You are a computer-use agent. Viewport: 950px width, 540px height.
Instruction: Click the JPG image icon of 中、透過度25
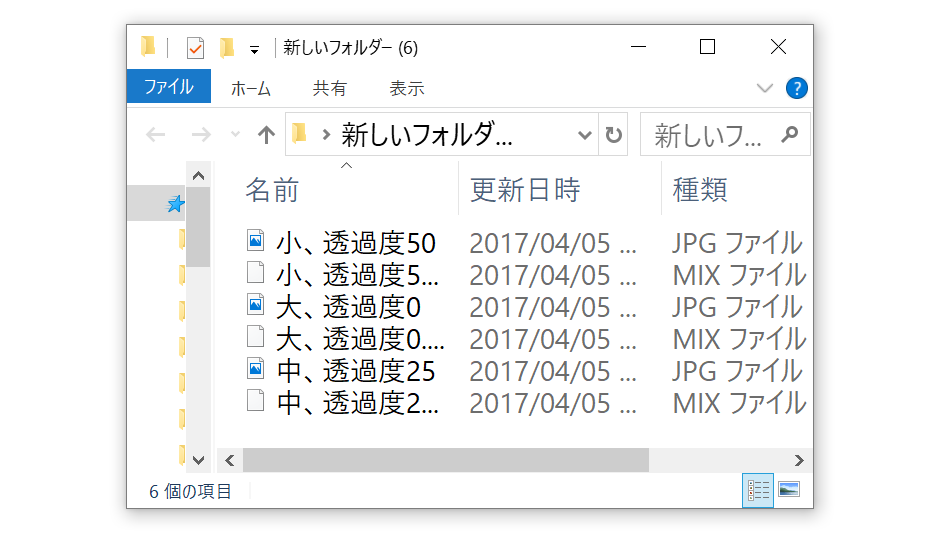click(x=256, y=368)
